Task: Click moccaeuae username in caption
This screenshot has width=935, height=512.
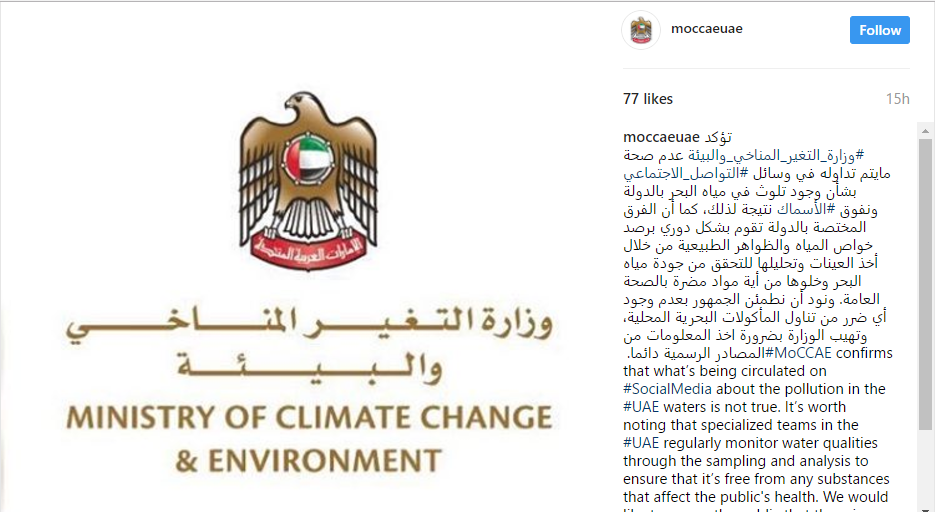Action: 653,138
